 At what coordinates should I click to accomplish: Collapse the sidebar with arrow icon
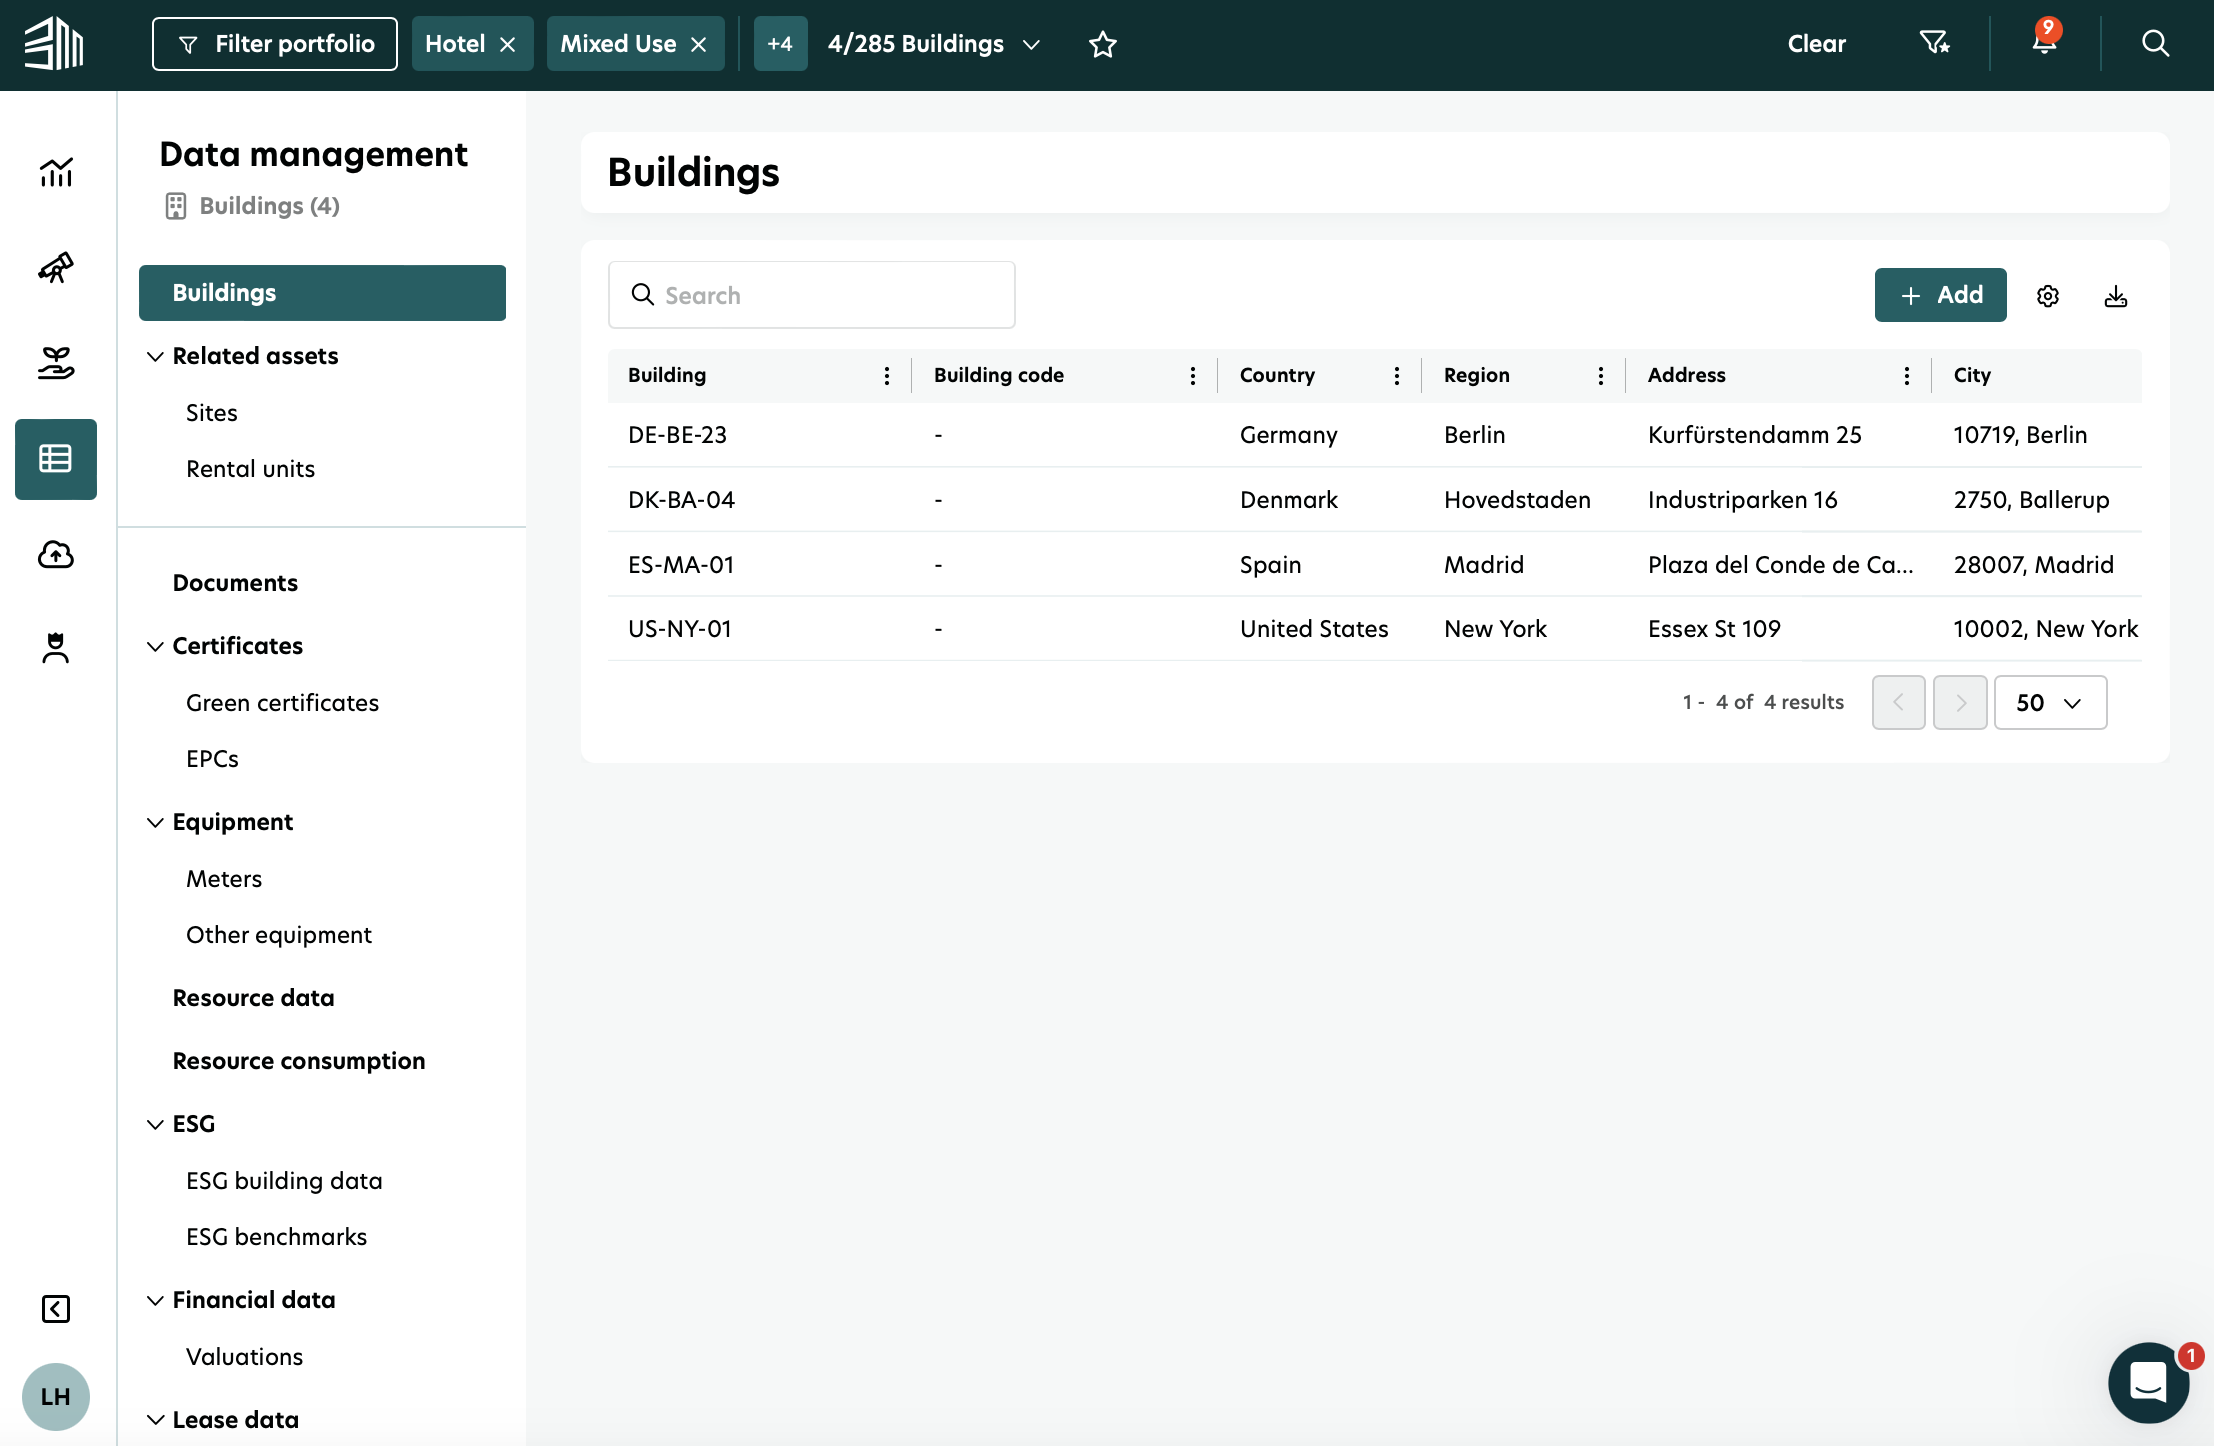pos(56,1309)
